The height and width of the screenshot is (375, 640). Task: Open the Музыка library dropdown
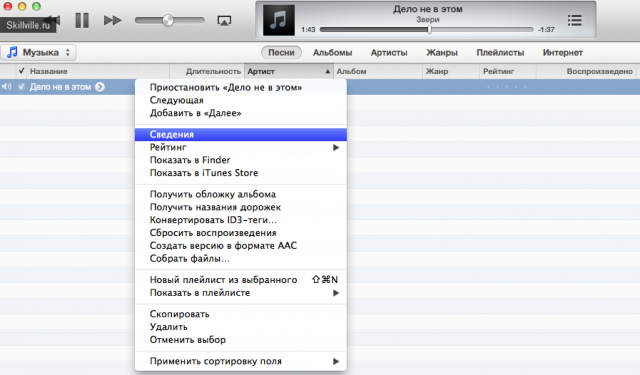coord(38,52)
